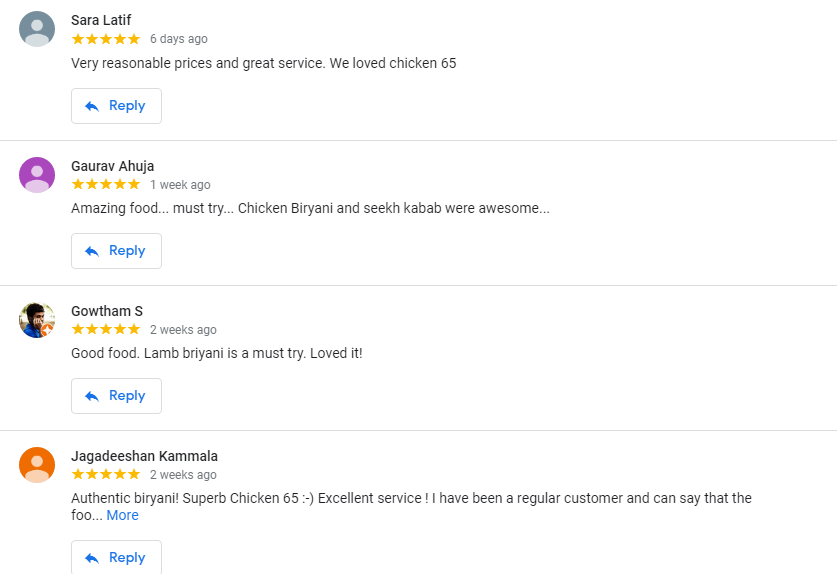Click Gowtham S's review text about lamb briyani
The image size is (837, 574).
click(x=216, y=353)
